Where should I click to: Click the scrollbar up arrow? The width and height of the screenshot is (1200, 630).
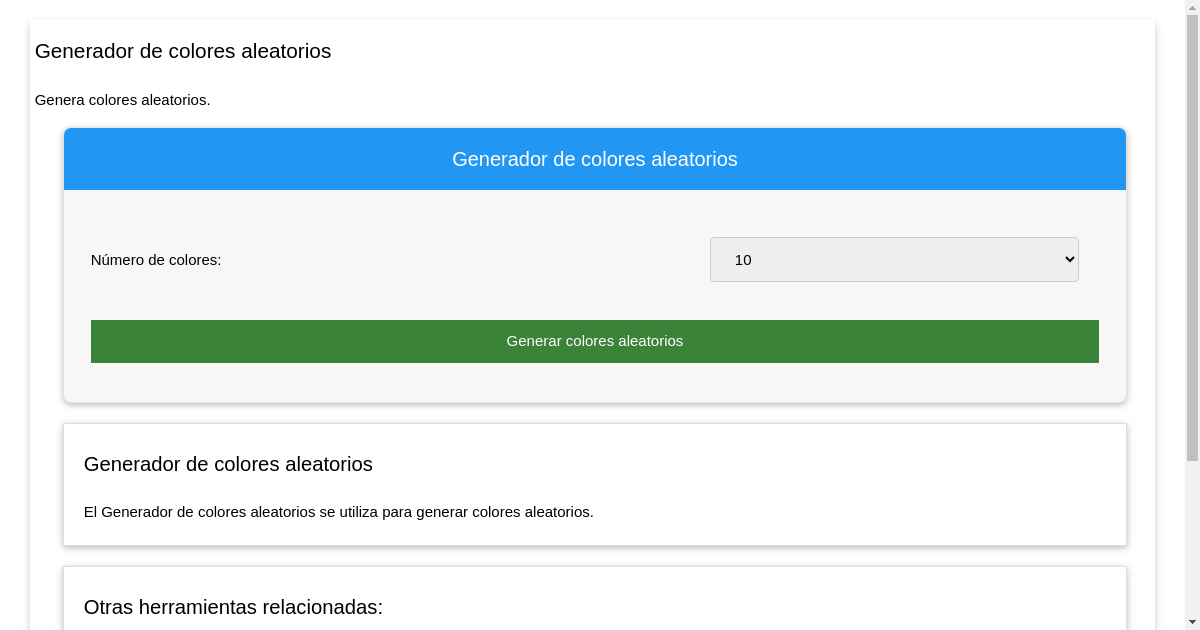click(1192, 7)
